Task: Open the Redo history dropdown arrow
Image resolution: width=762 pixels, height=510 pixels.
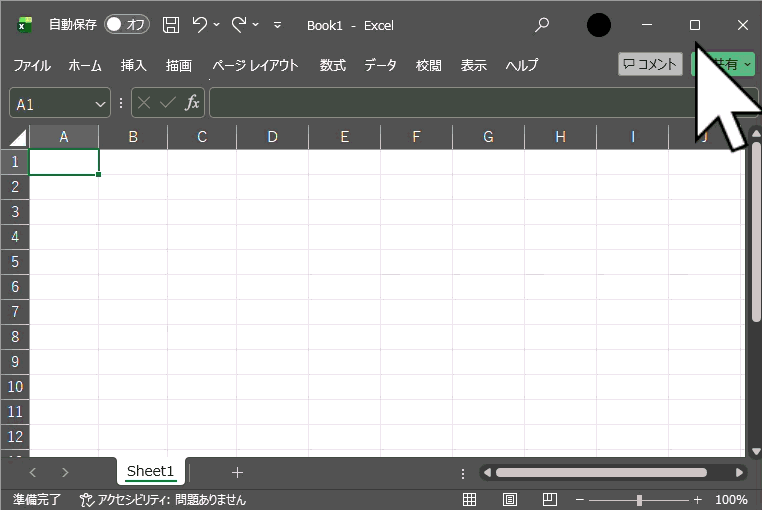Action: click(x=256, y=24)
